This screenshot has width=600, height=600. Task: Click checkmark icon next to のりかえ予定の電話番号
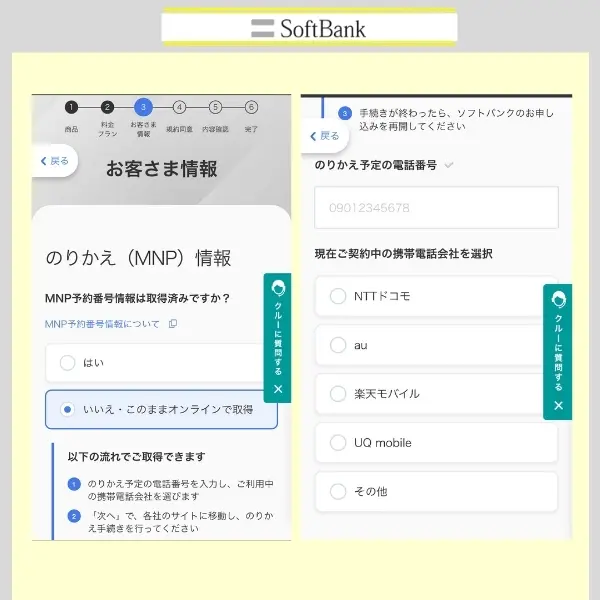[x=449, y=165]
